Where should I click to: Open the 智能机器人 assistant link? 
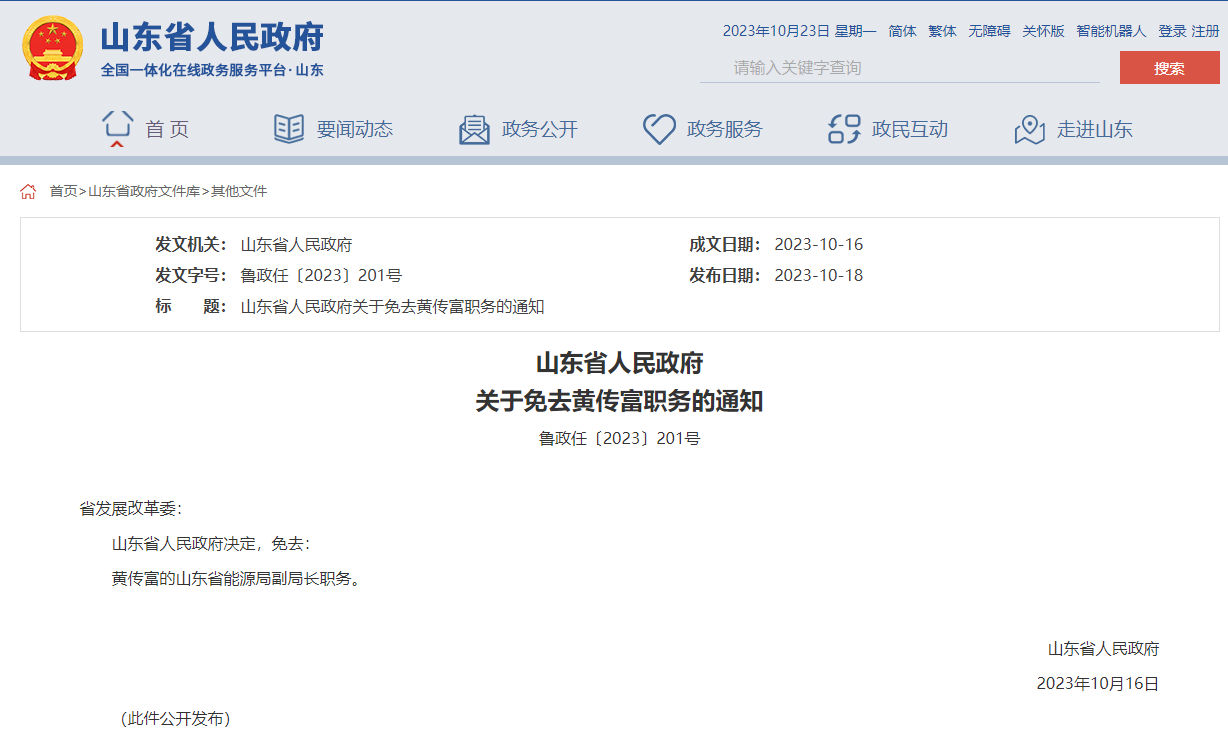coord(1111,31)
